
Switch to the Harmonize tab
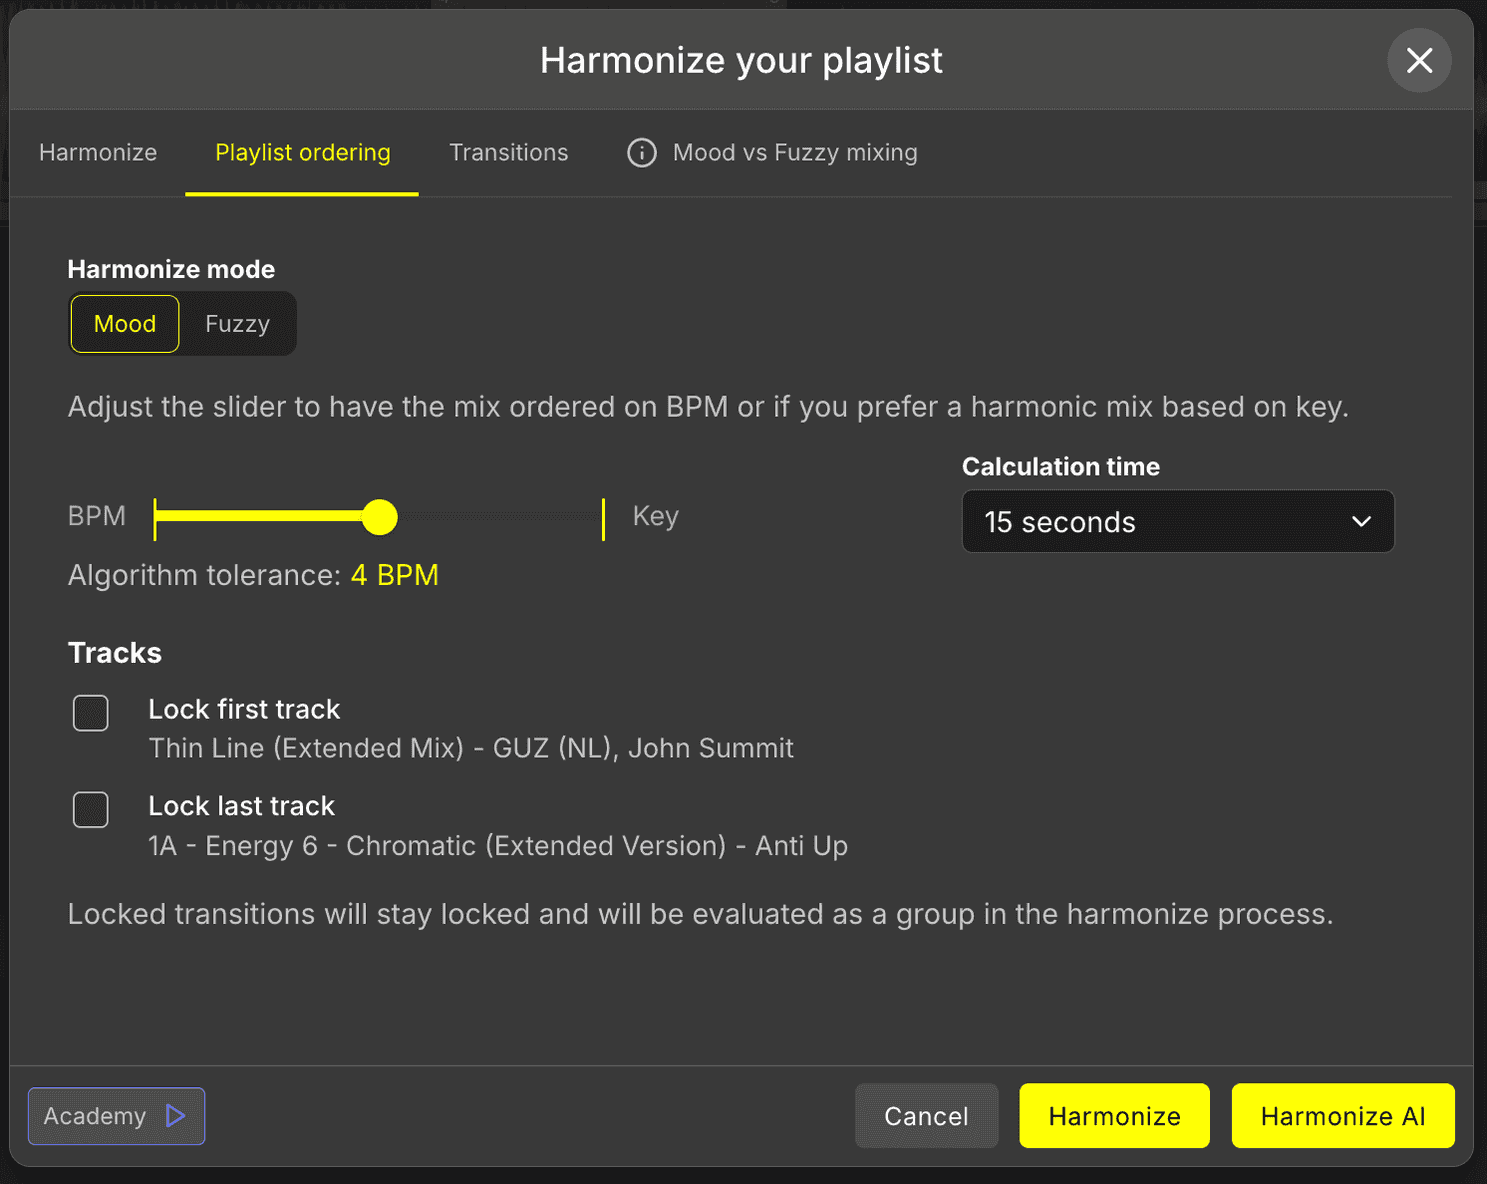click(97, 152)
